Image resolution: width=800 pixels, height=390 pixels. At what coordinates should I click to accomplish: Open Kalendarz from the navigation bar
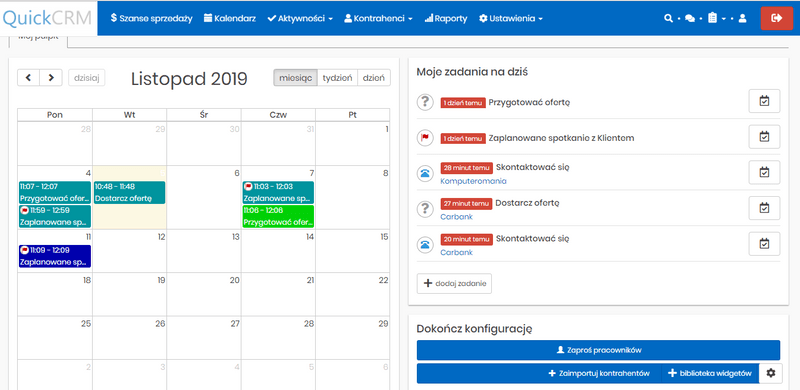pos(230,18)
